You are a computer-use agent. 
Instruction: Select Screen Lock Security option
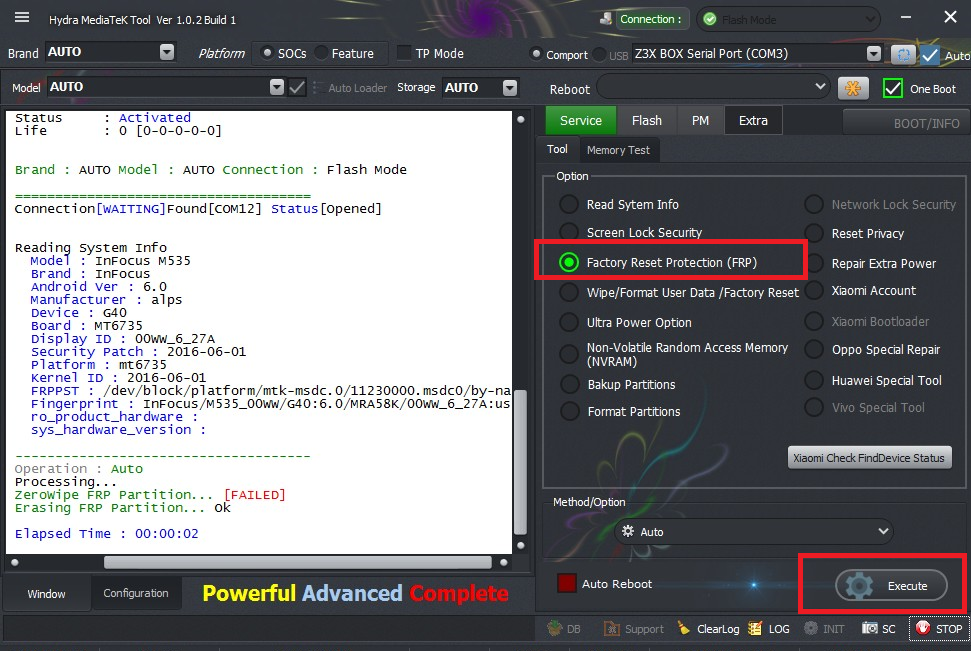(568, 232)
